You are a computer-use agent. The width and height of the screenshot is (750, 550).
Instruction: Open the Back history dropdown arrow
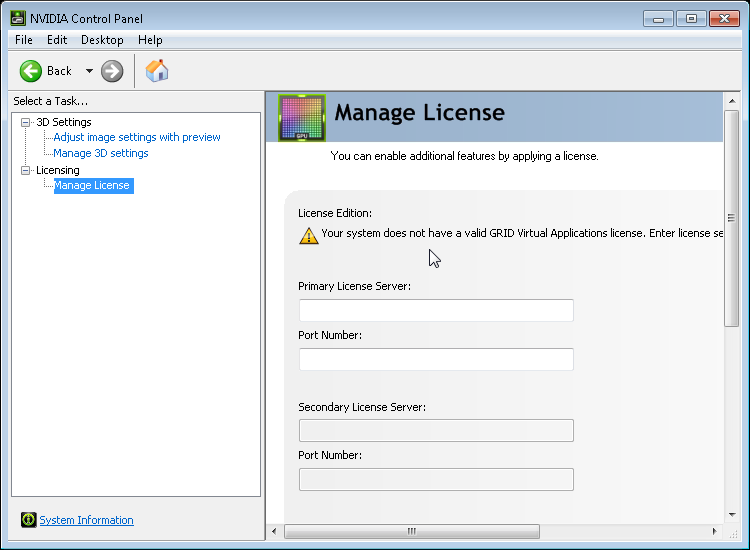coord(89,71)
